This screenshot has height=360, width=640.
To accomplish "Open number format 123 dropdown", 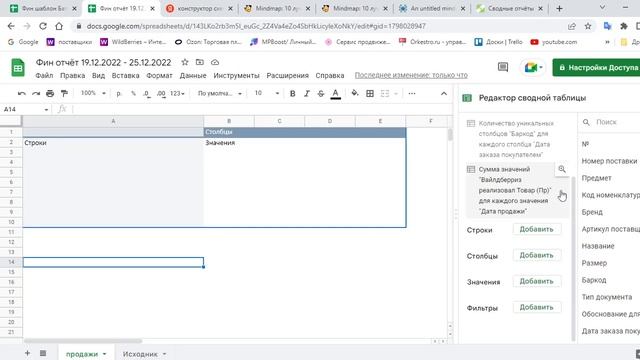I will click(177, 93).
